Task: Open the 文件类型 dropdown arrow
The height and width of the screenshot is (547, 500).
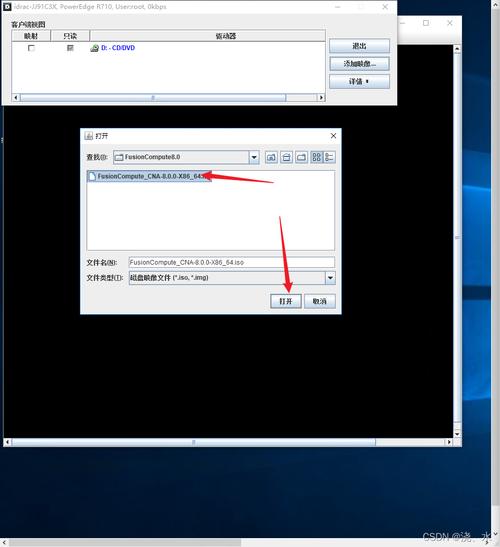Action: click(330, 278)
